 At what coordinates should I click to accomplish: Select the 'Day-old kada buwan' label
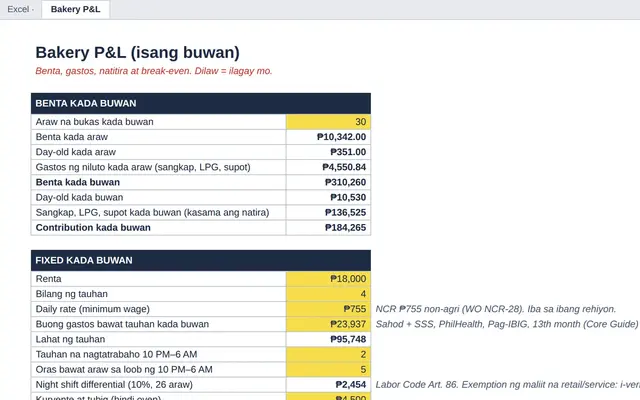[x=79, y=198]
